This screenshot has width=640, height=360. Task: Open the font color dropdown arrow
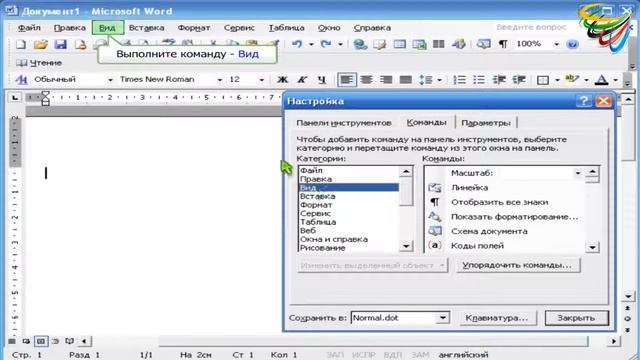coord(616,80)
